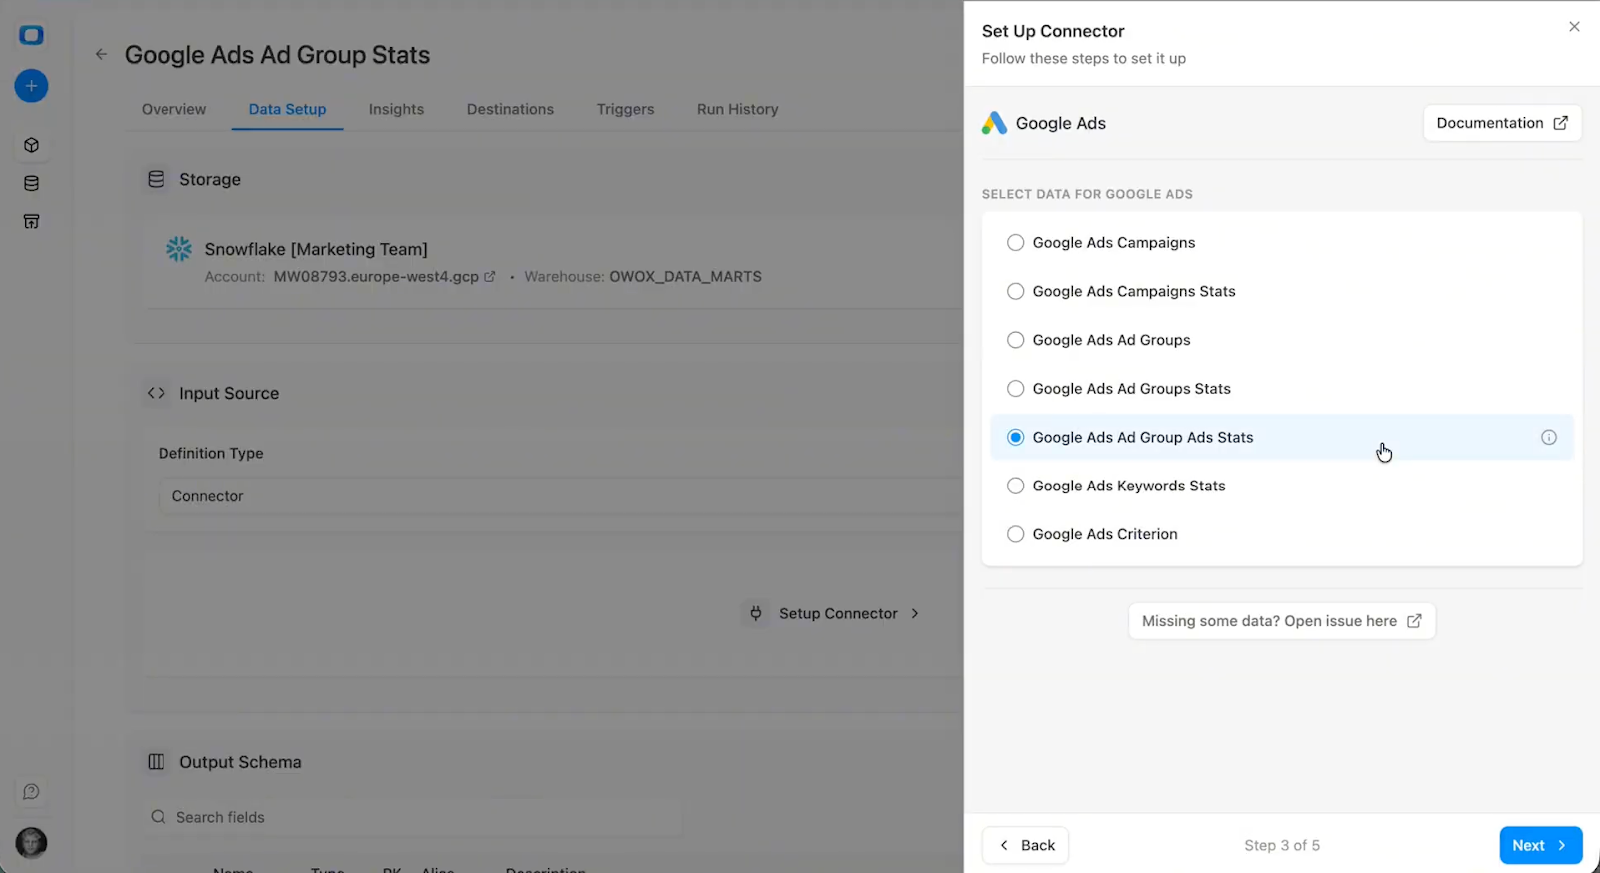Open the Definition Type Connector dropdown
This screenshot has width=1600, height=873.
point(560,496)
